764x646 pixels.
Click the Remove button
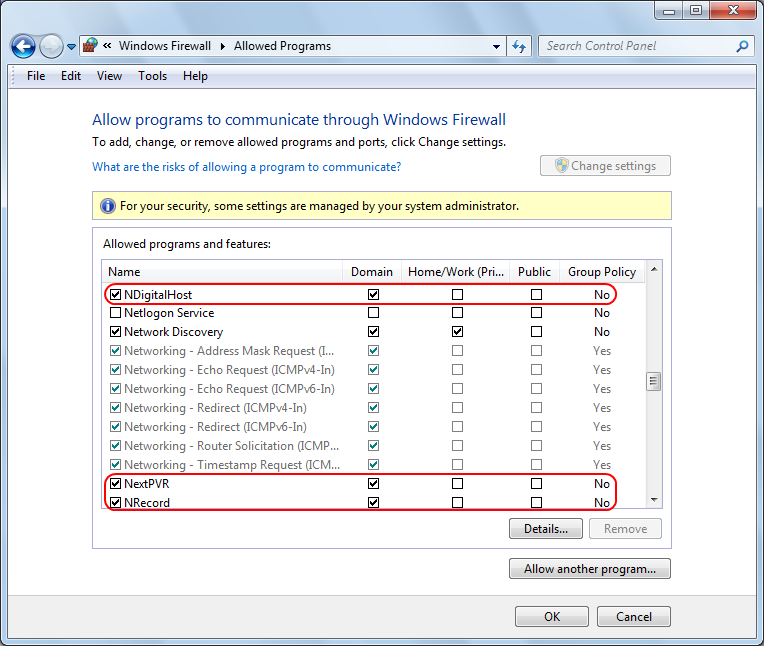pos(625,529)
